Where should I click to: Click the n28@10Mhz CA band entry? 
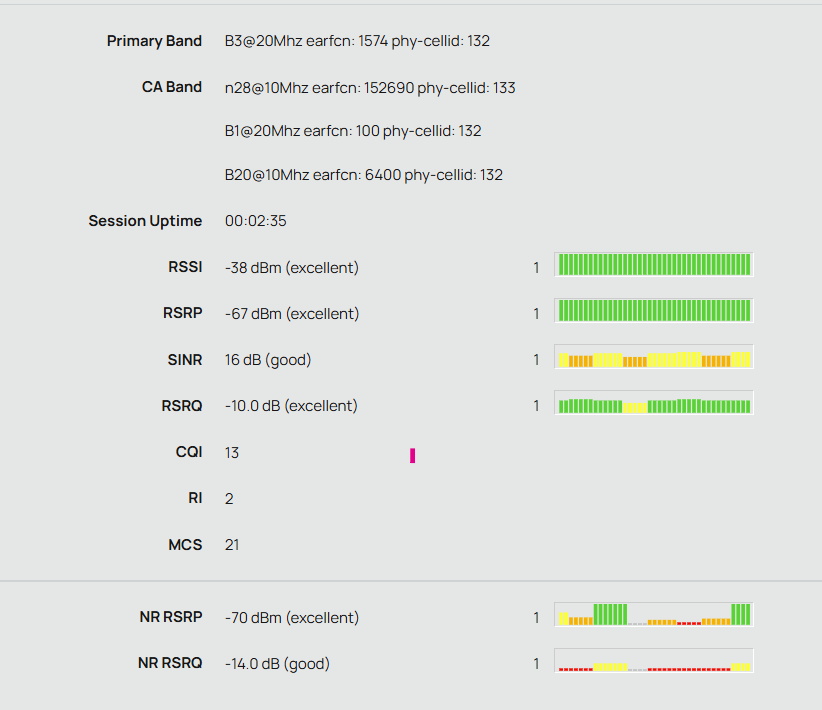(x=370, y=87)
